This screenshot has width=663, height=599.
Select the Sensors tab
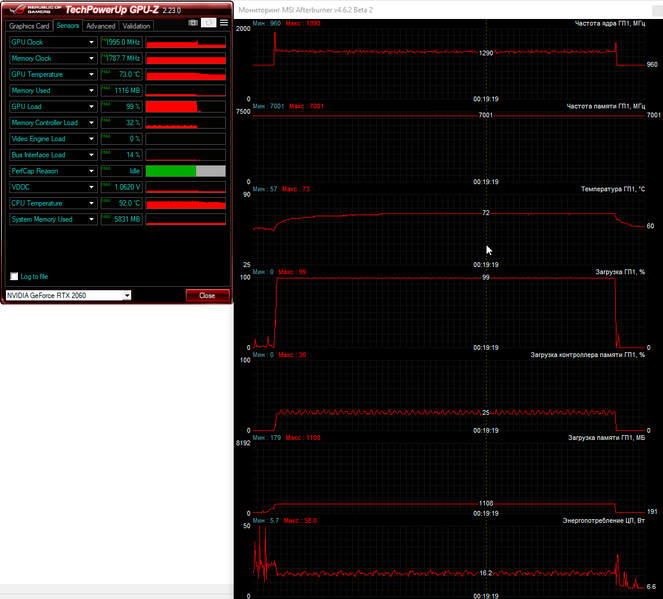coord(68,25)
